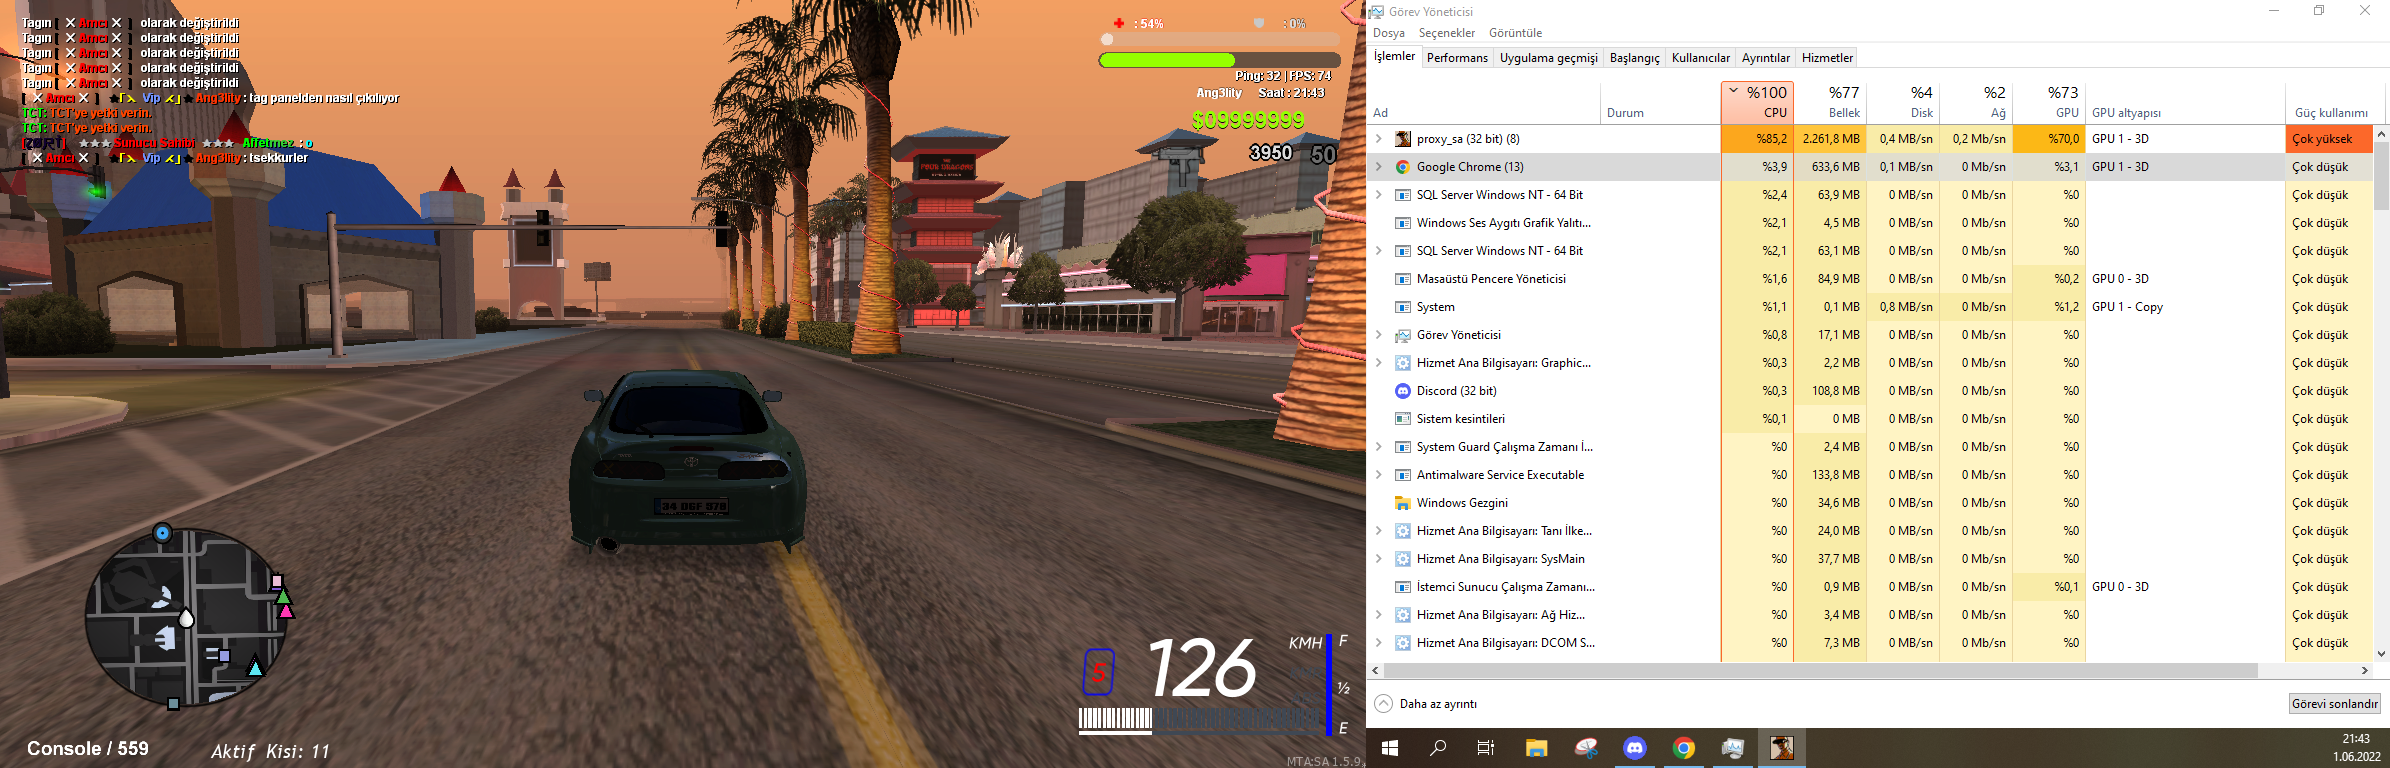Click the horizontal scrollbar track thumb
The height and width of the screenshot is (768, 2390).
pos(1820,670)
